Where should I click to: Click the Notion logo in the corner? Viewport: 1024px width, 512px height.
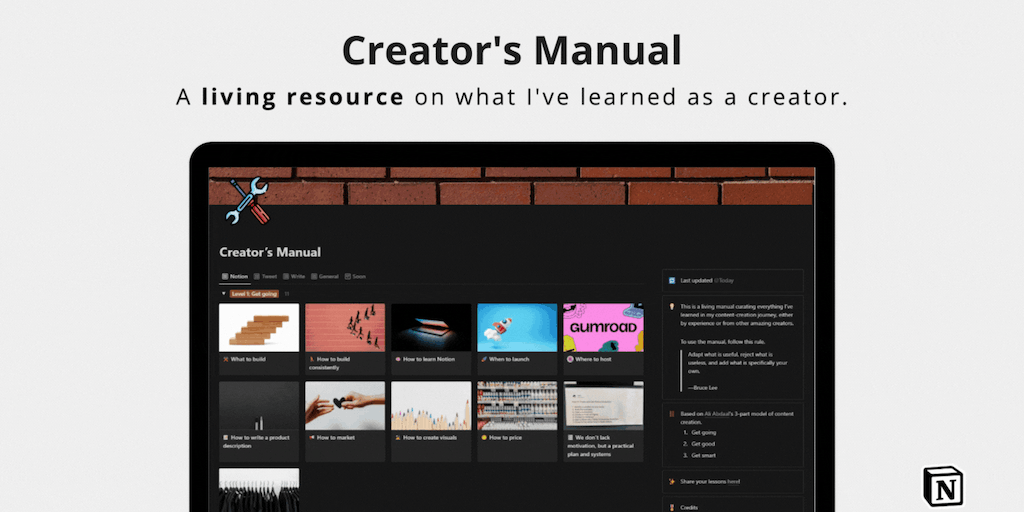coord(943,487)
